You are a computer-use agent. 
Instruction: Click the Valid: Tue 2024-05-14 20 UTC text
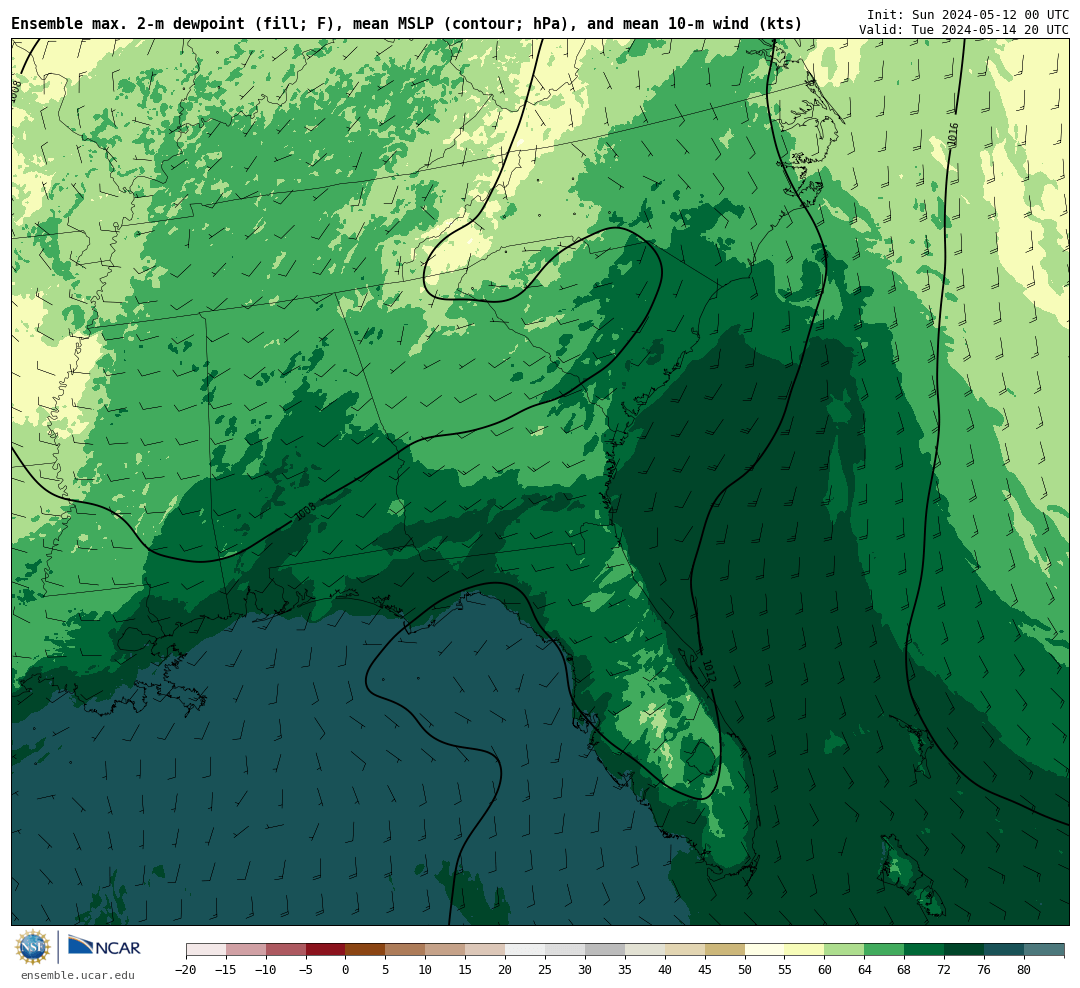coord(964,30)
